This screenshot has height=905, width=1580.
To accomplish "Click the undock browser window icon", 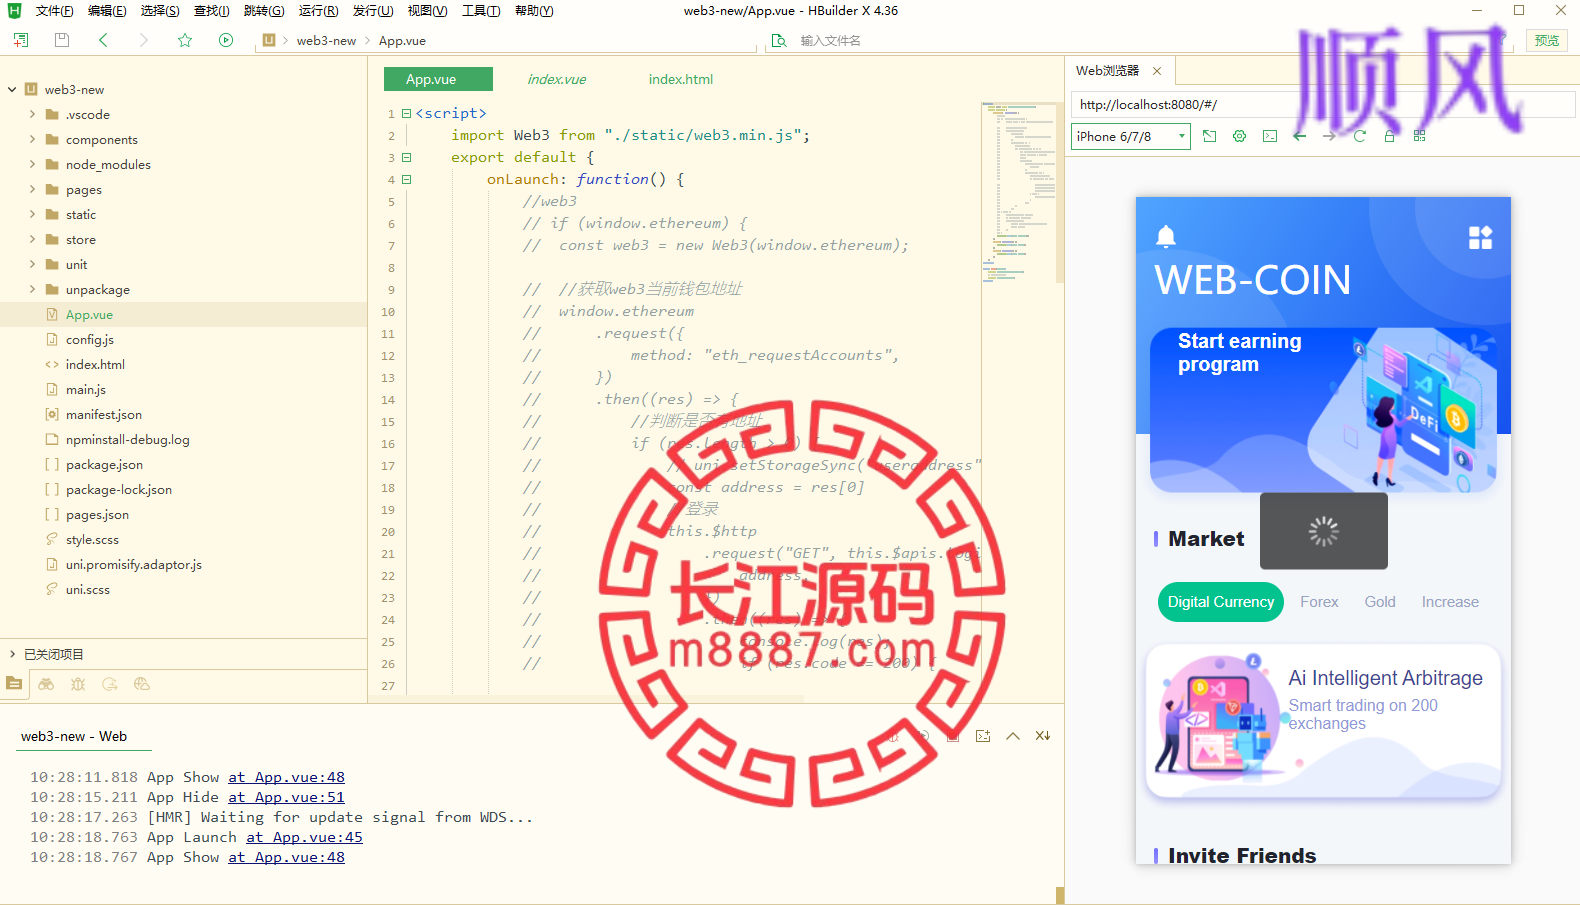I will pos(1210,136).
